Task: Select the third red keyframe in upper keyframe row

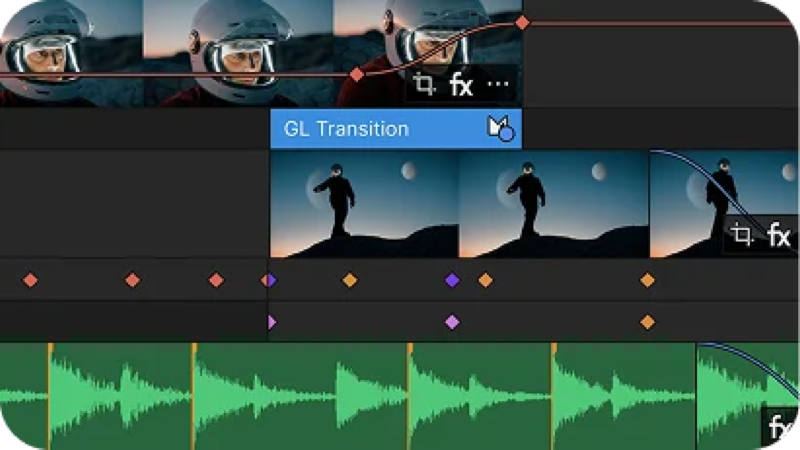Action: (x=216, y=280)
